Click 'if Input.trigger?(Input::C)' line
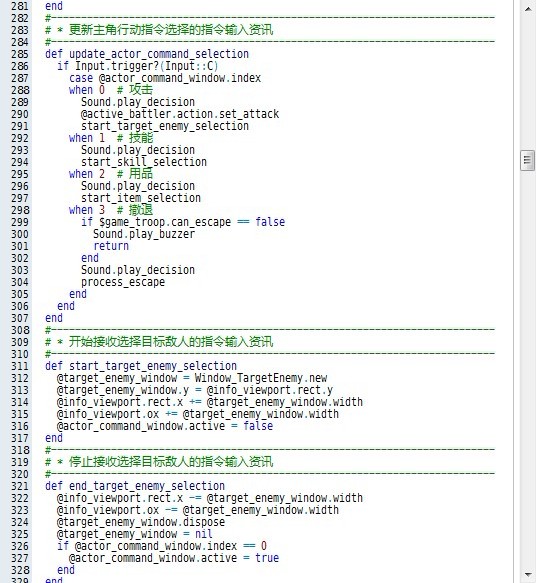 coord(138,66)
